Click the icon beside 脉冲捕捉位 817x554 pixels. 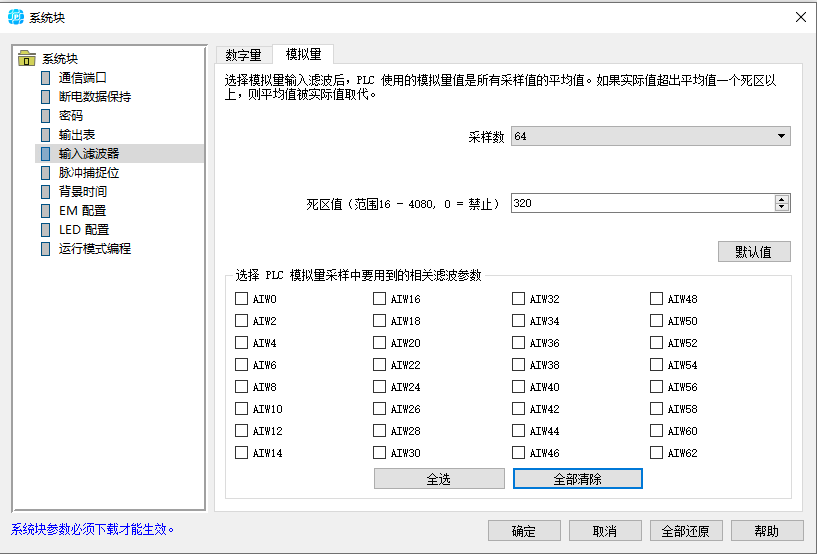pos(46,173)
